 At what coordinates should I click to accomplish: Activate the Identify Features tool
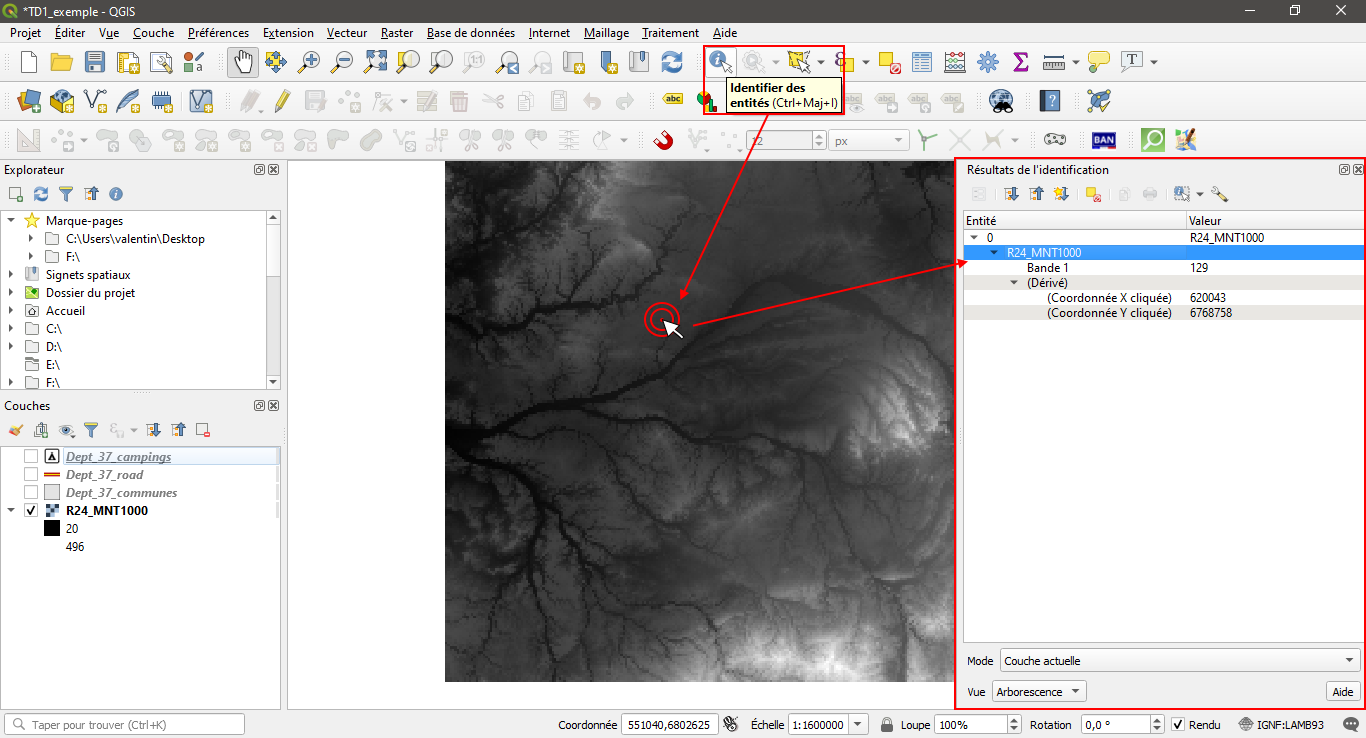pos(721,62)
